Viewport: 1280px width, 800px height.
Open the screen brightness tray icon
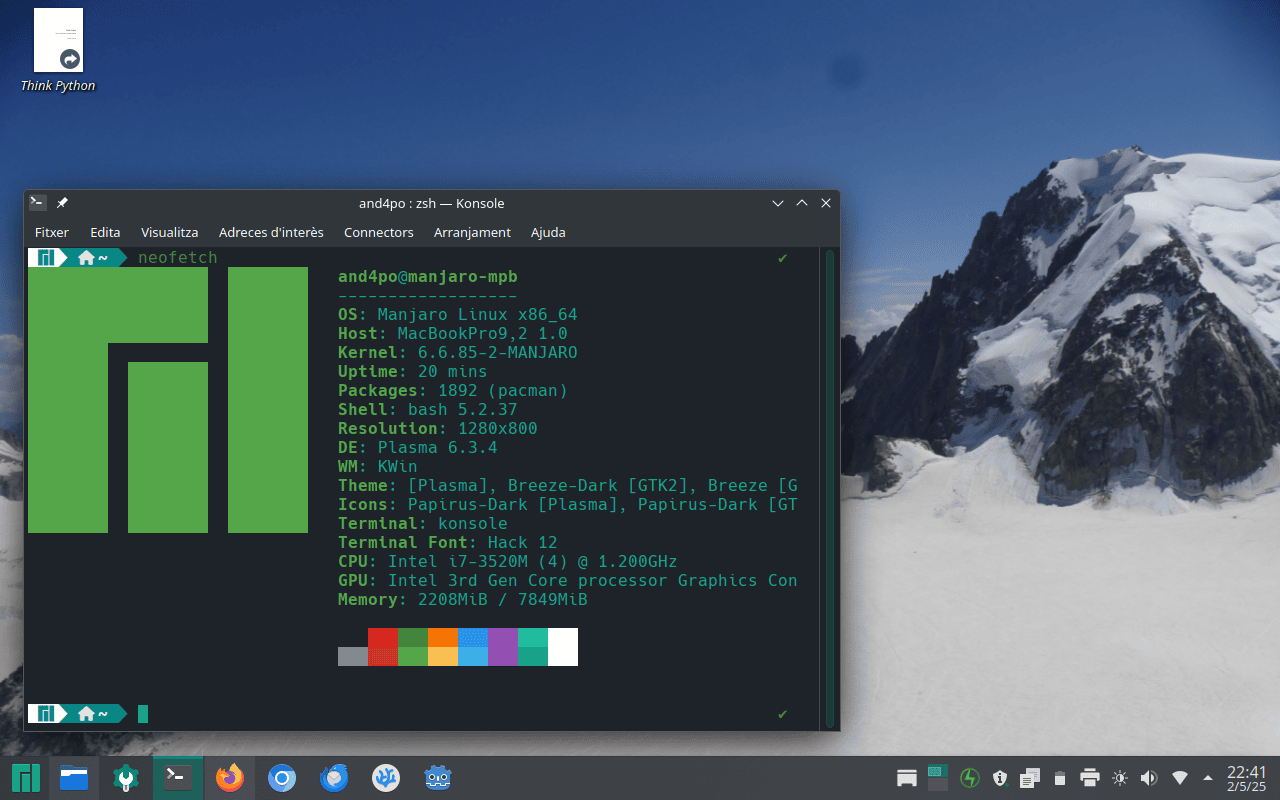point(1120,778)
